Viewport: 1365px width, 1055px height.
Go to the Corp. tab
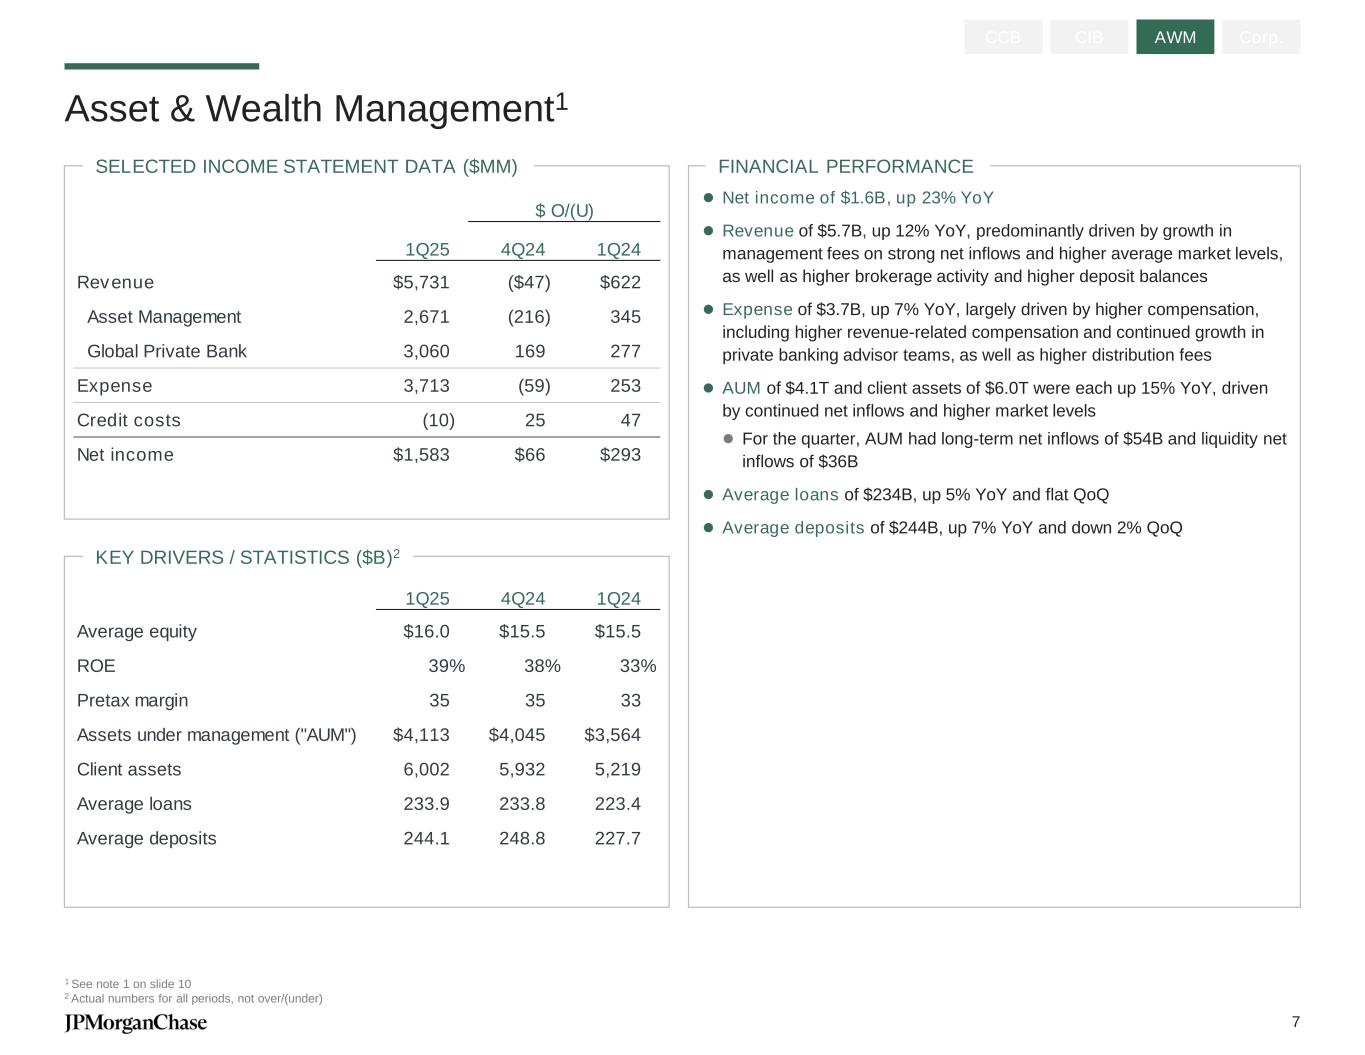click(1260, 37)
